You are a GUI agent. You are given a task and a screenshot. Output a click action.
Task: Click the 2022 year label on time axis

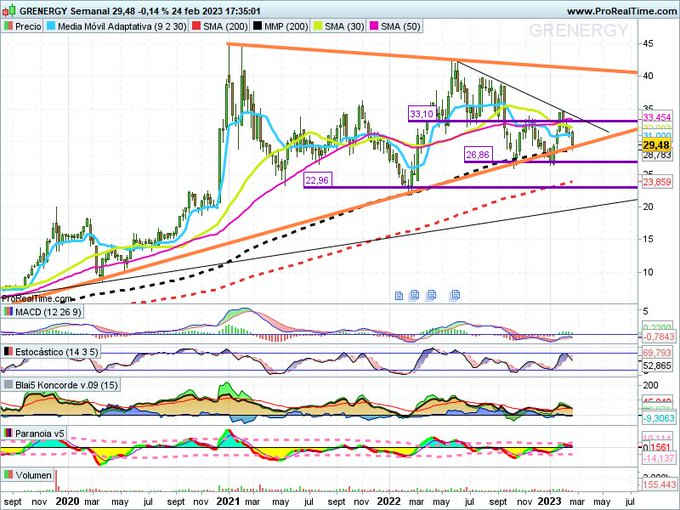(389, 501)
